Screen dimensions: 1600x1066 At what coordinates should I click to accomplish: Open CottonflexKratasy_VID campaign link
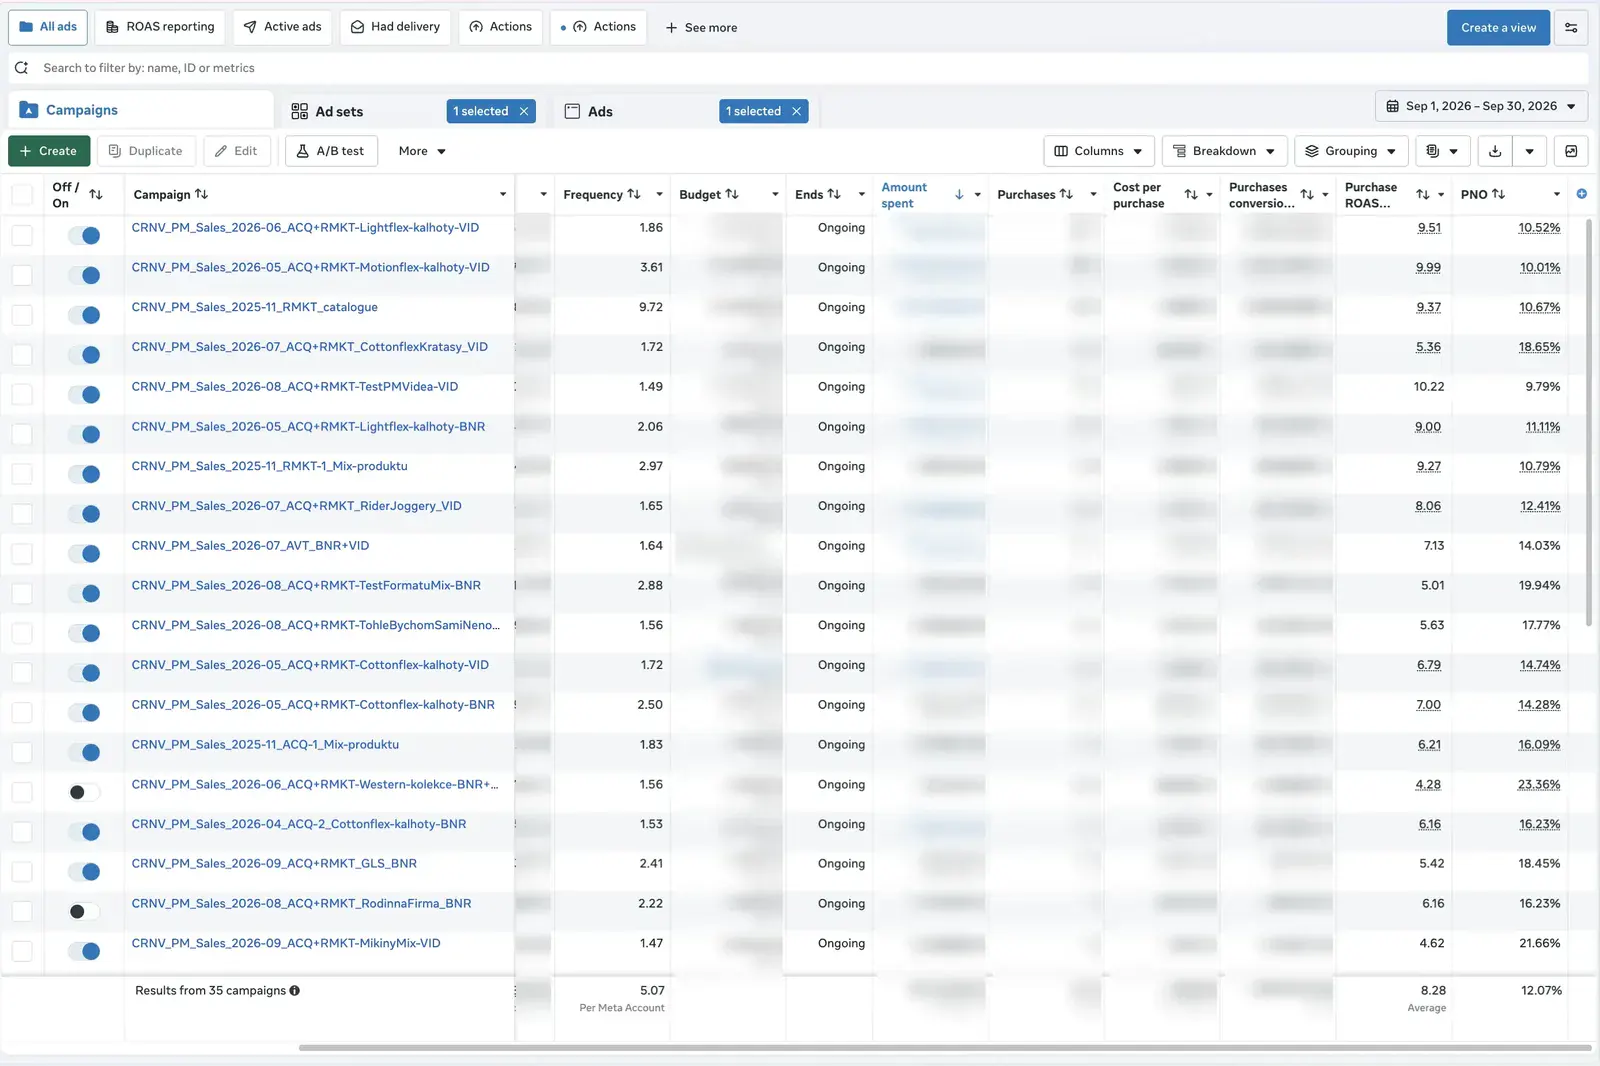(x=310, y=347)
